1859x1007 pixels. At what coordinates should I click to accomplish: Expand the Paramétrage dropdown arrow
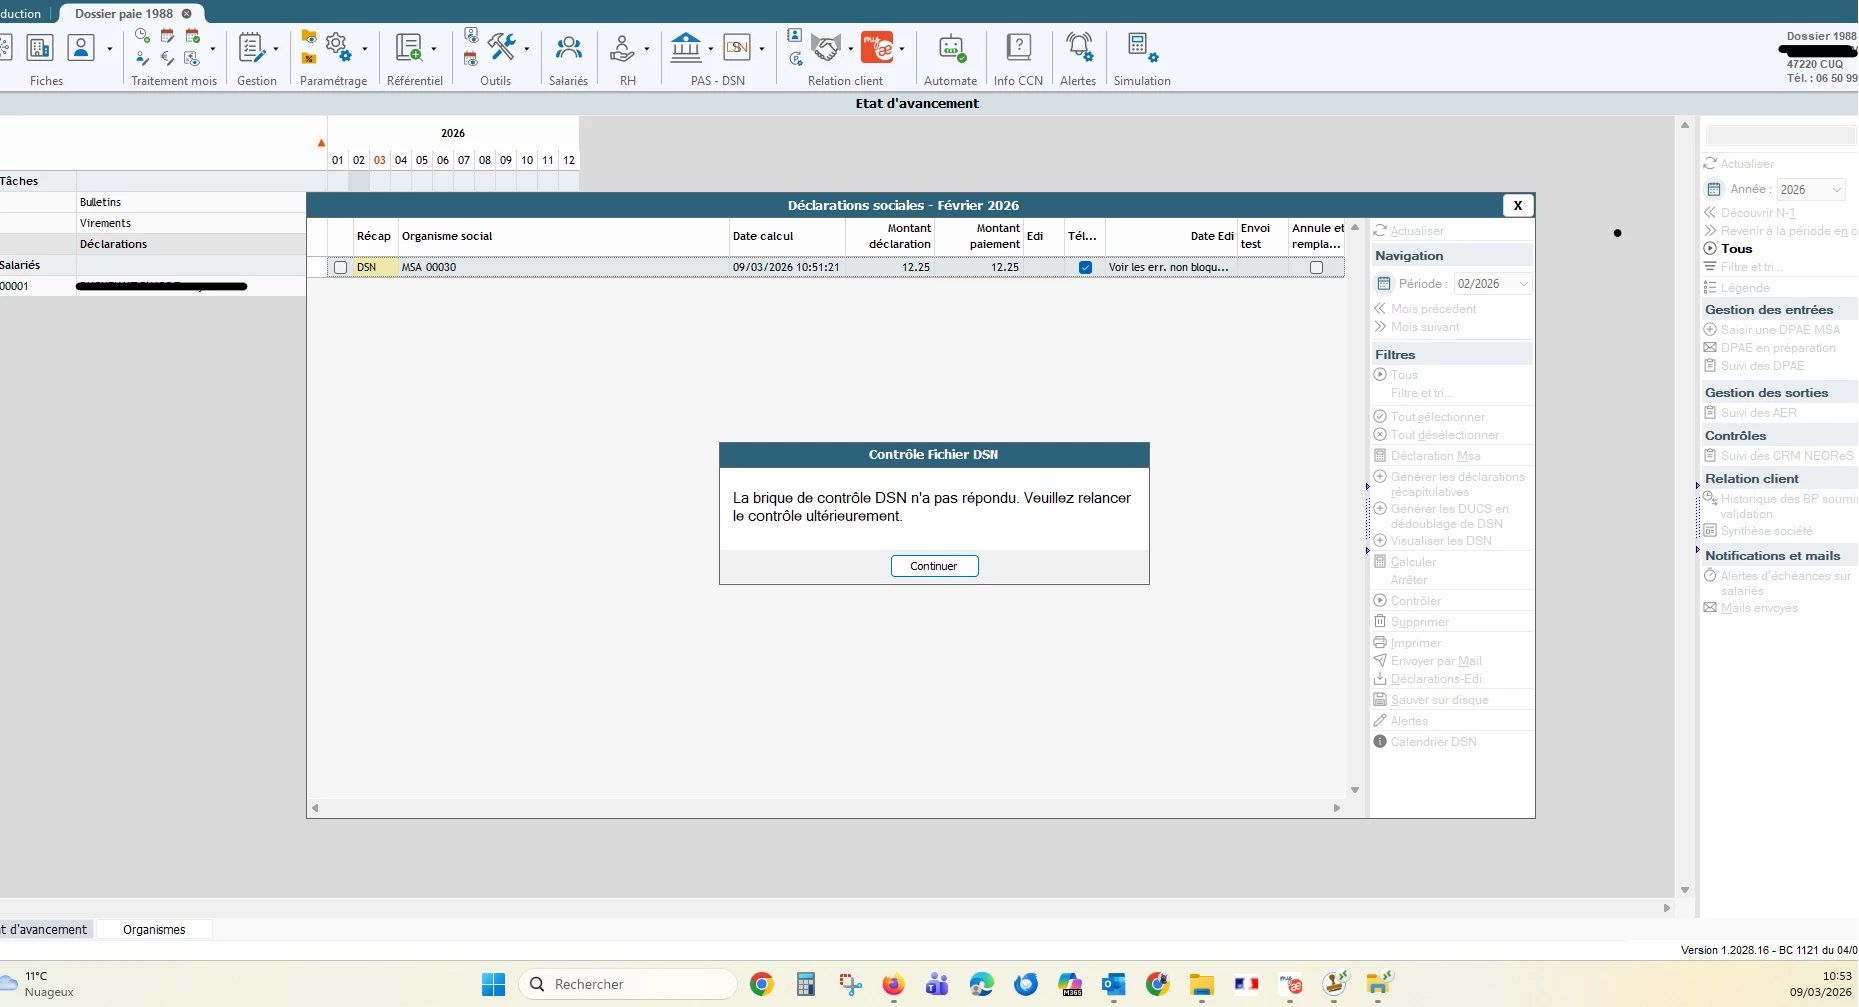click(x=365, y=49)
